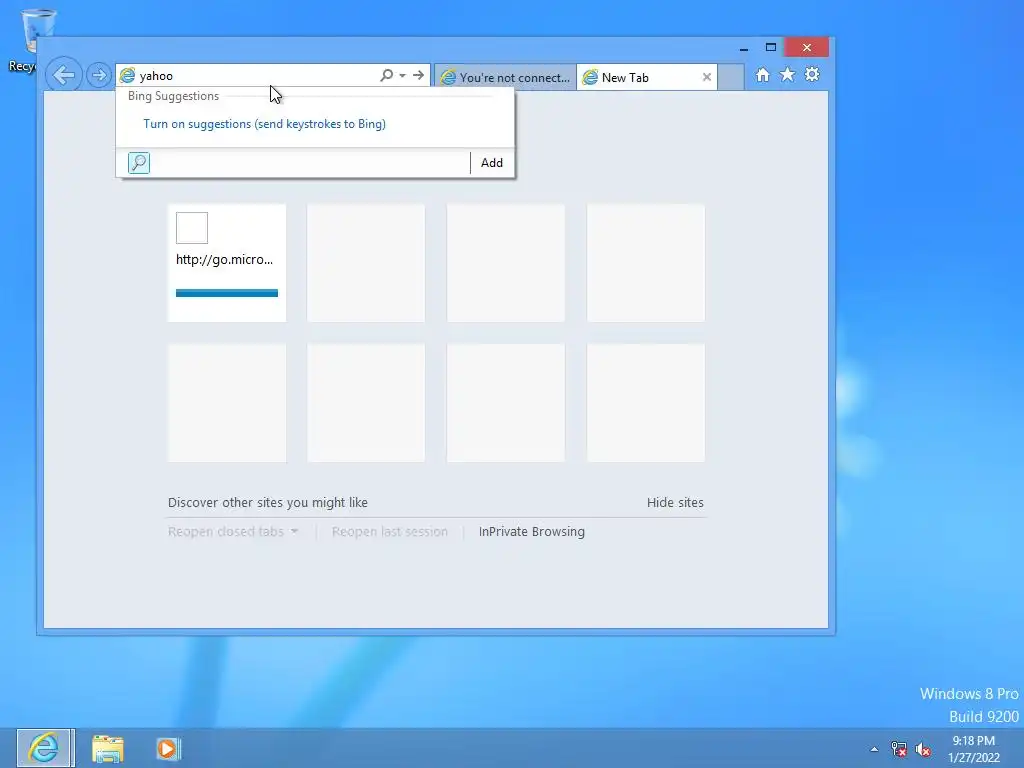
Task: Open File Explorer from taskbar
Action: (x=108, y=748)
